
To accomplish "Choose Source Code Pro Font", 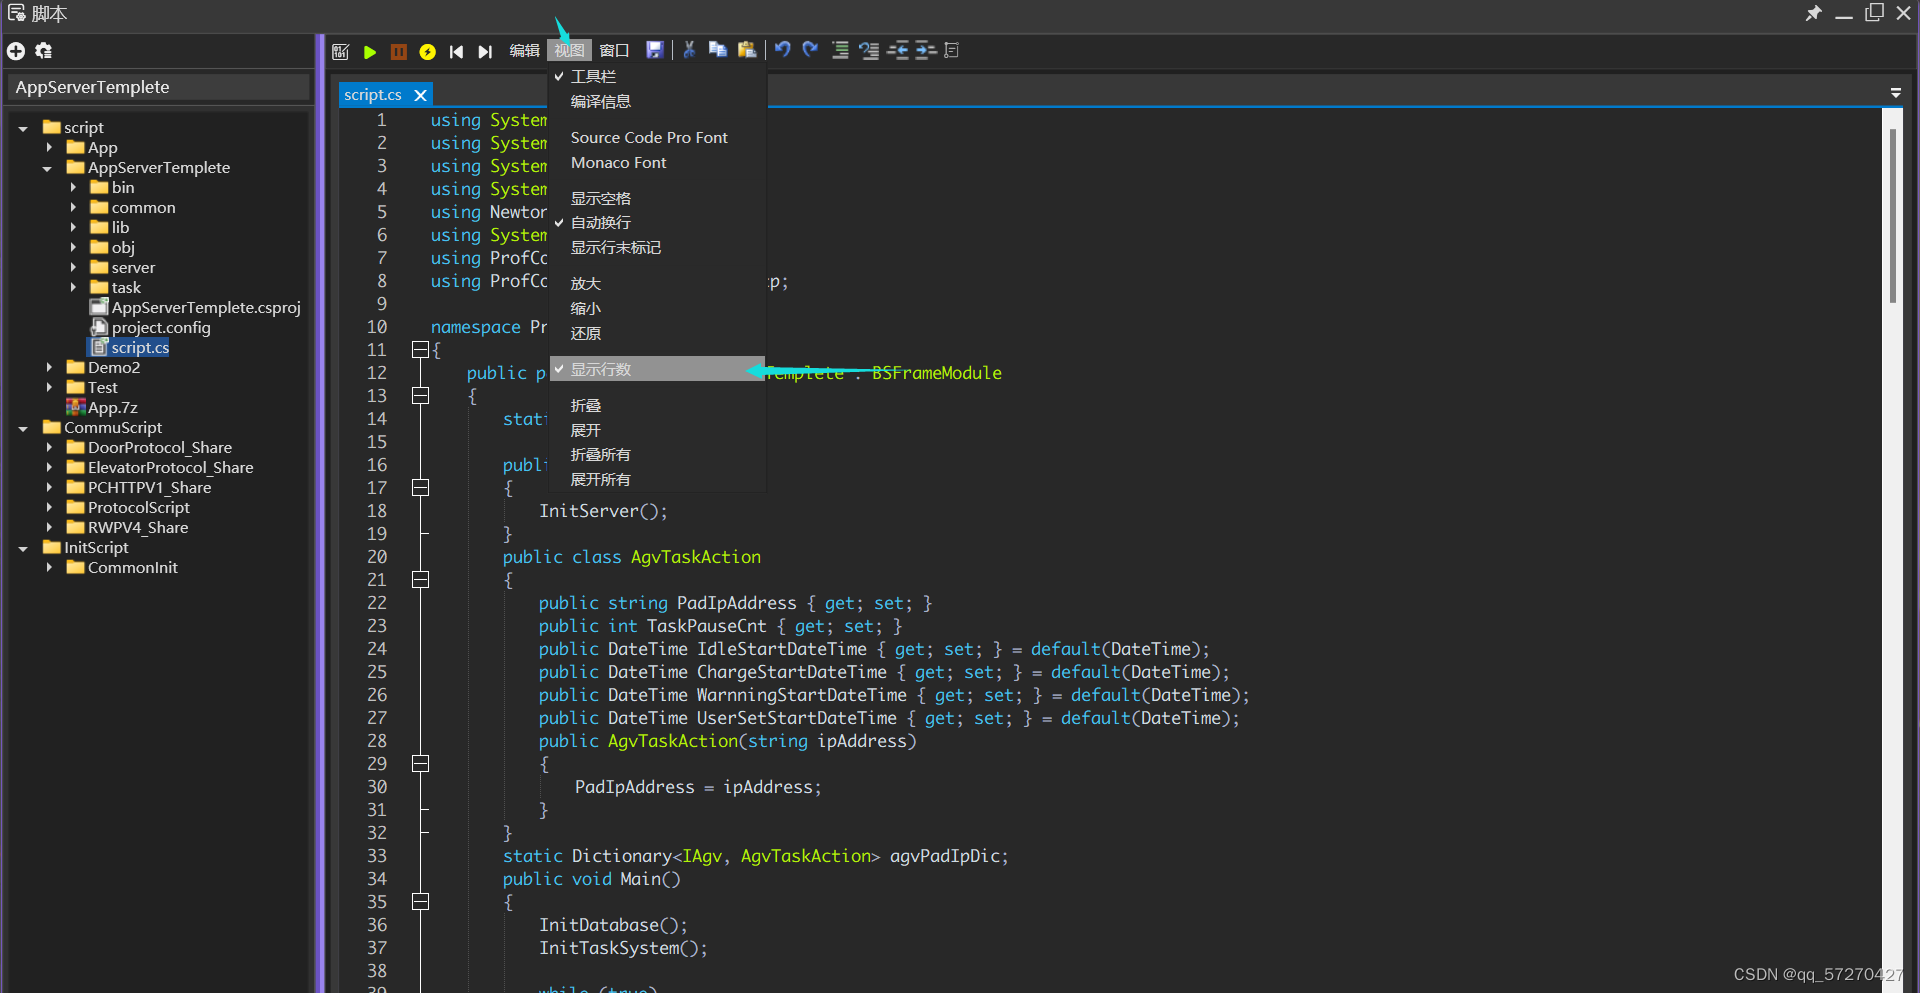I will coord(658,138).
